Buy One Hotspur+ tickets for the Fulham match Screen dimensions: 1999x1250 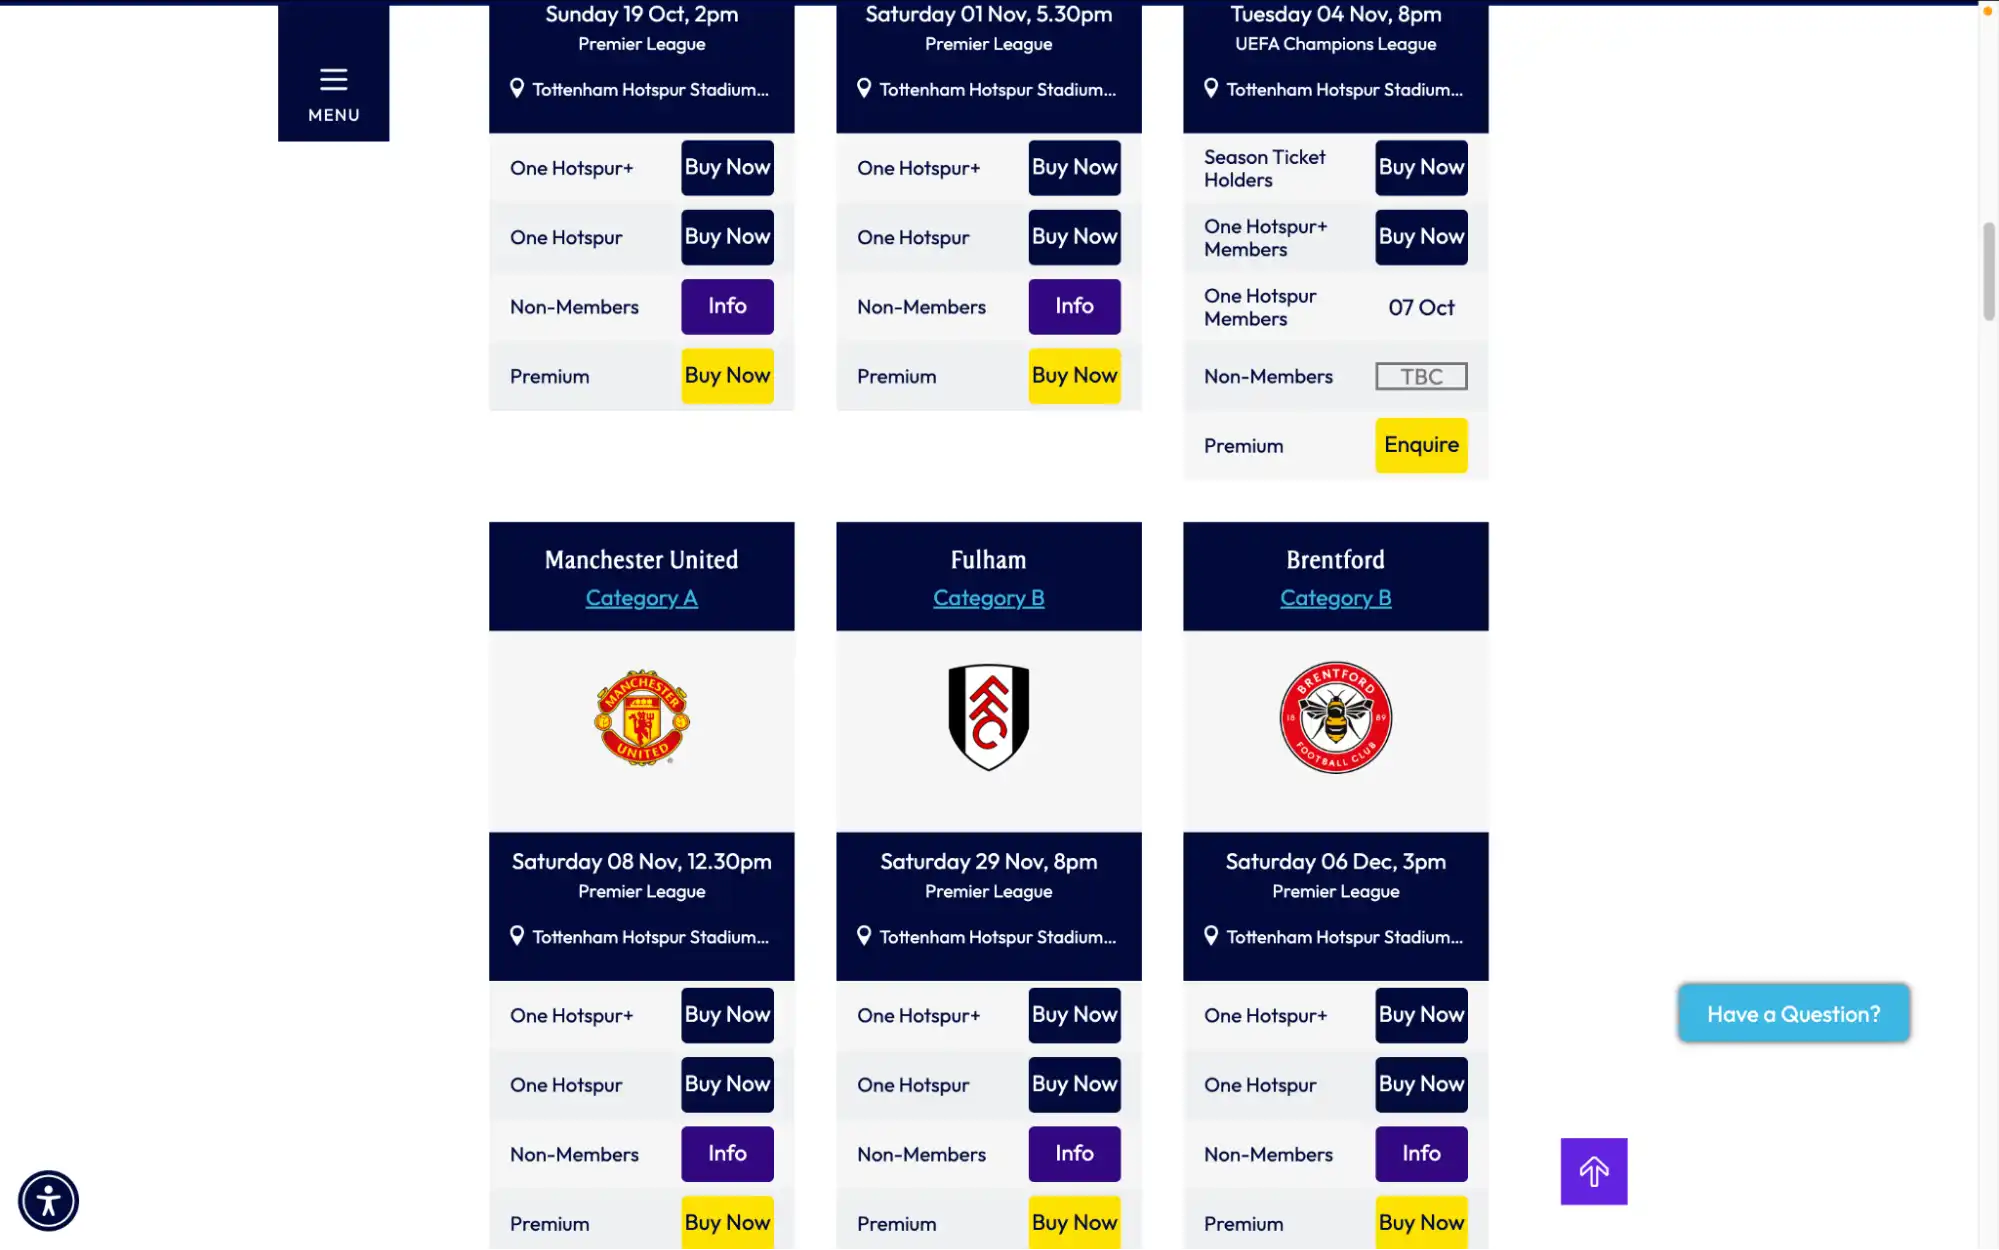pyautogui.click(x=1074, y=1014)
